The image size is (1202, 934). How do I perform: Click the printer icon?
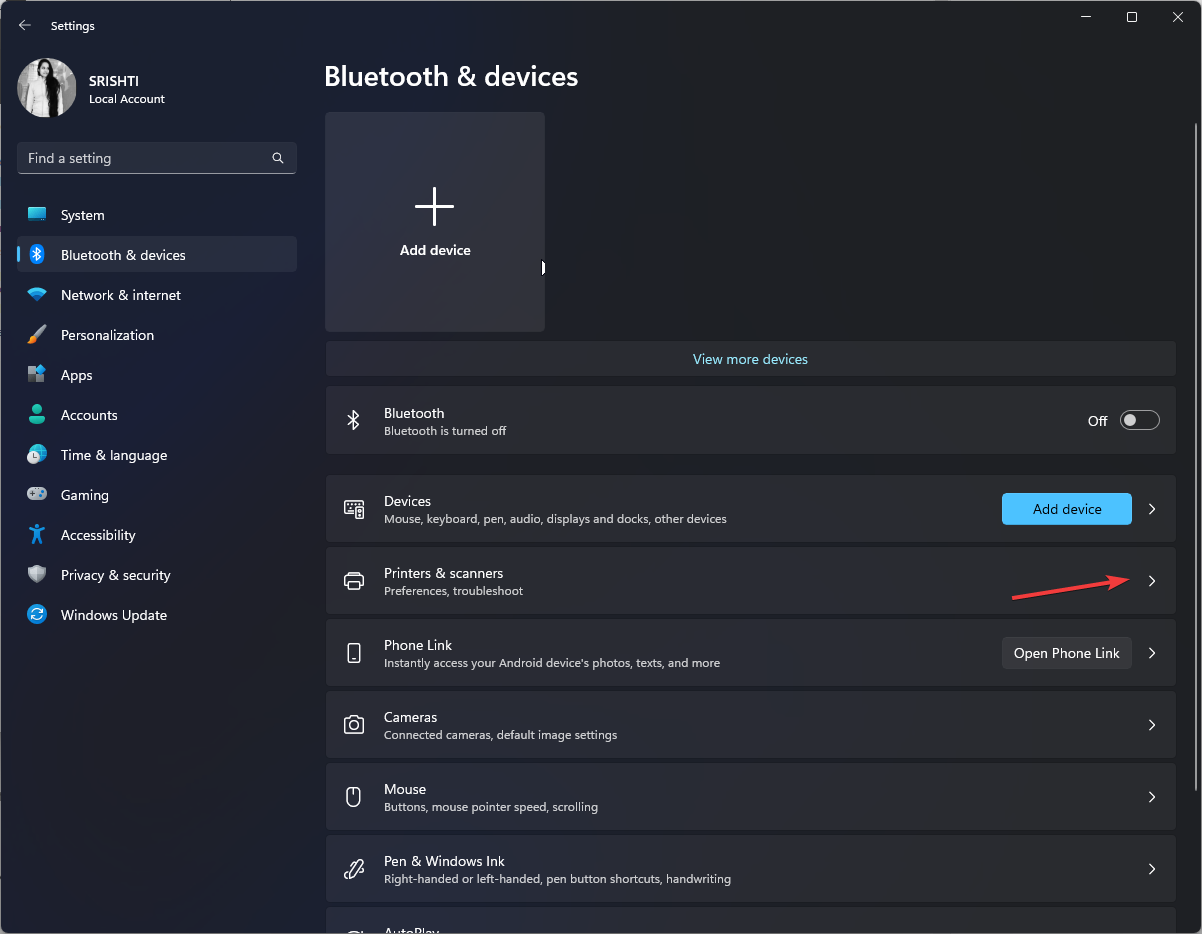354,581
